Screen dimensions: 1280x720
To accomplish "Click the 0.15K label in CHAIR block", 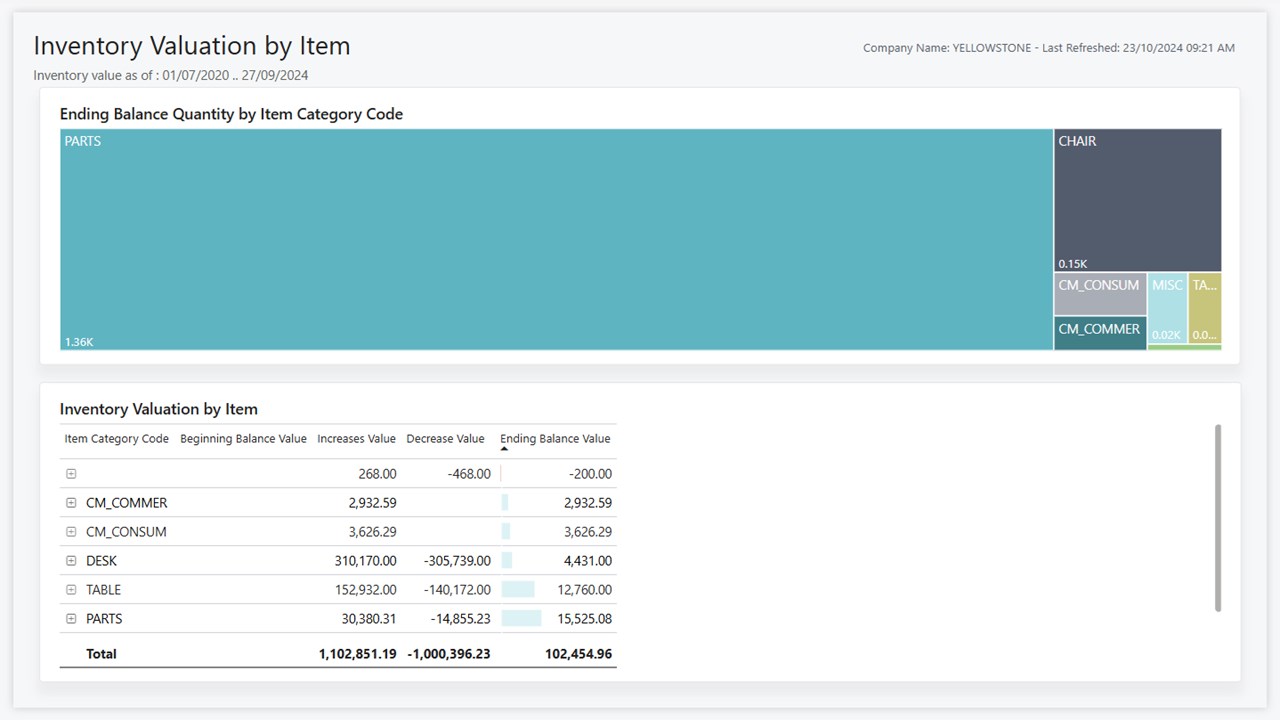I will (x=1073, y=264).
